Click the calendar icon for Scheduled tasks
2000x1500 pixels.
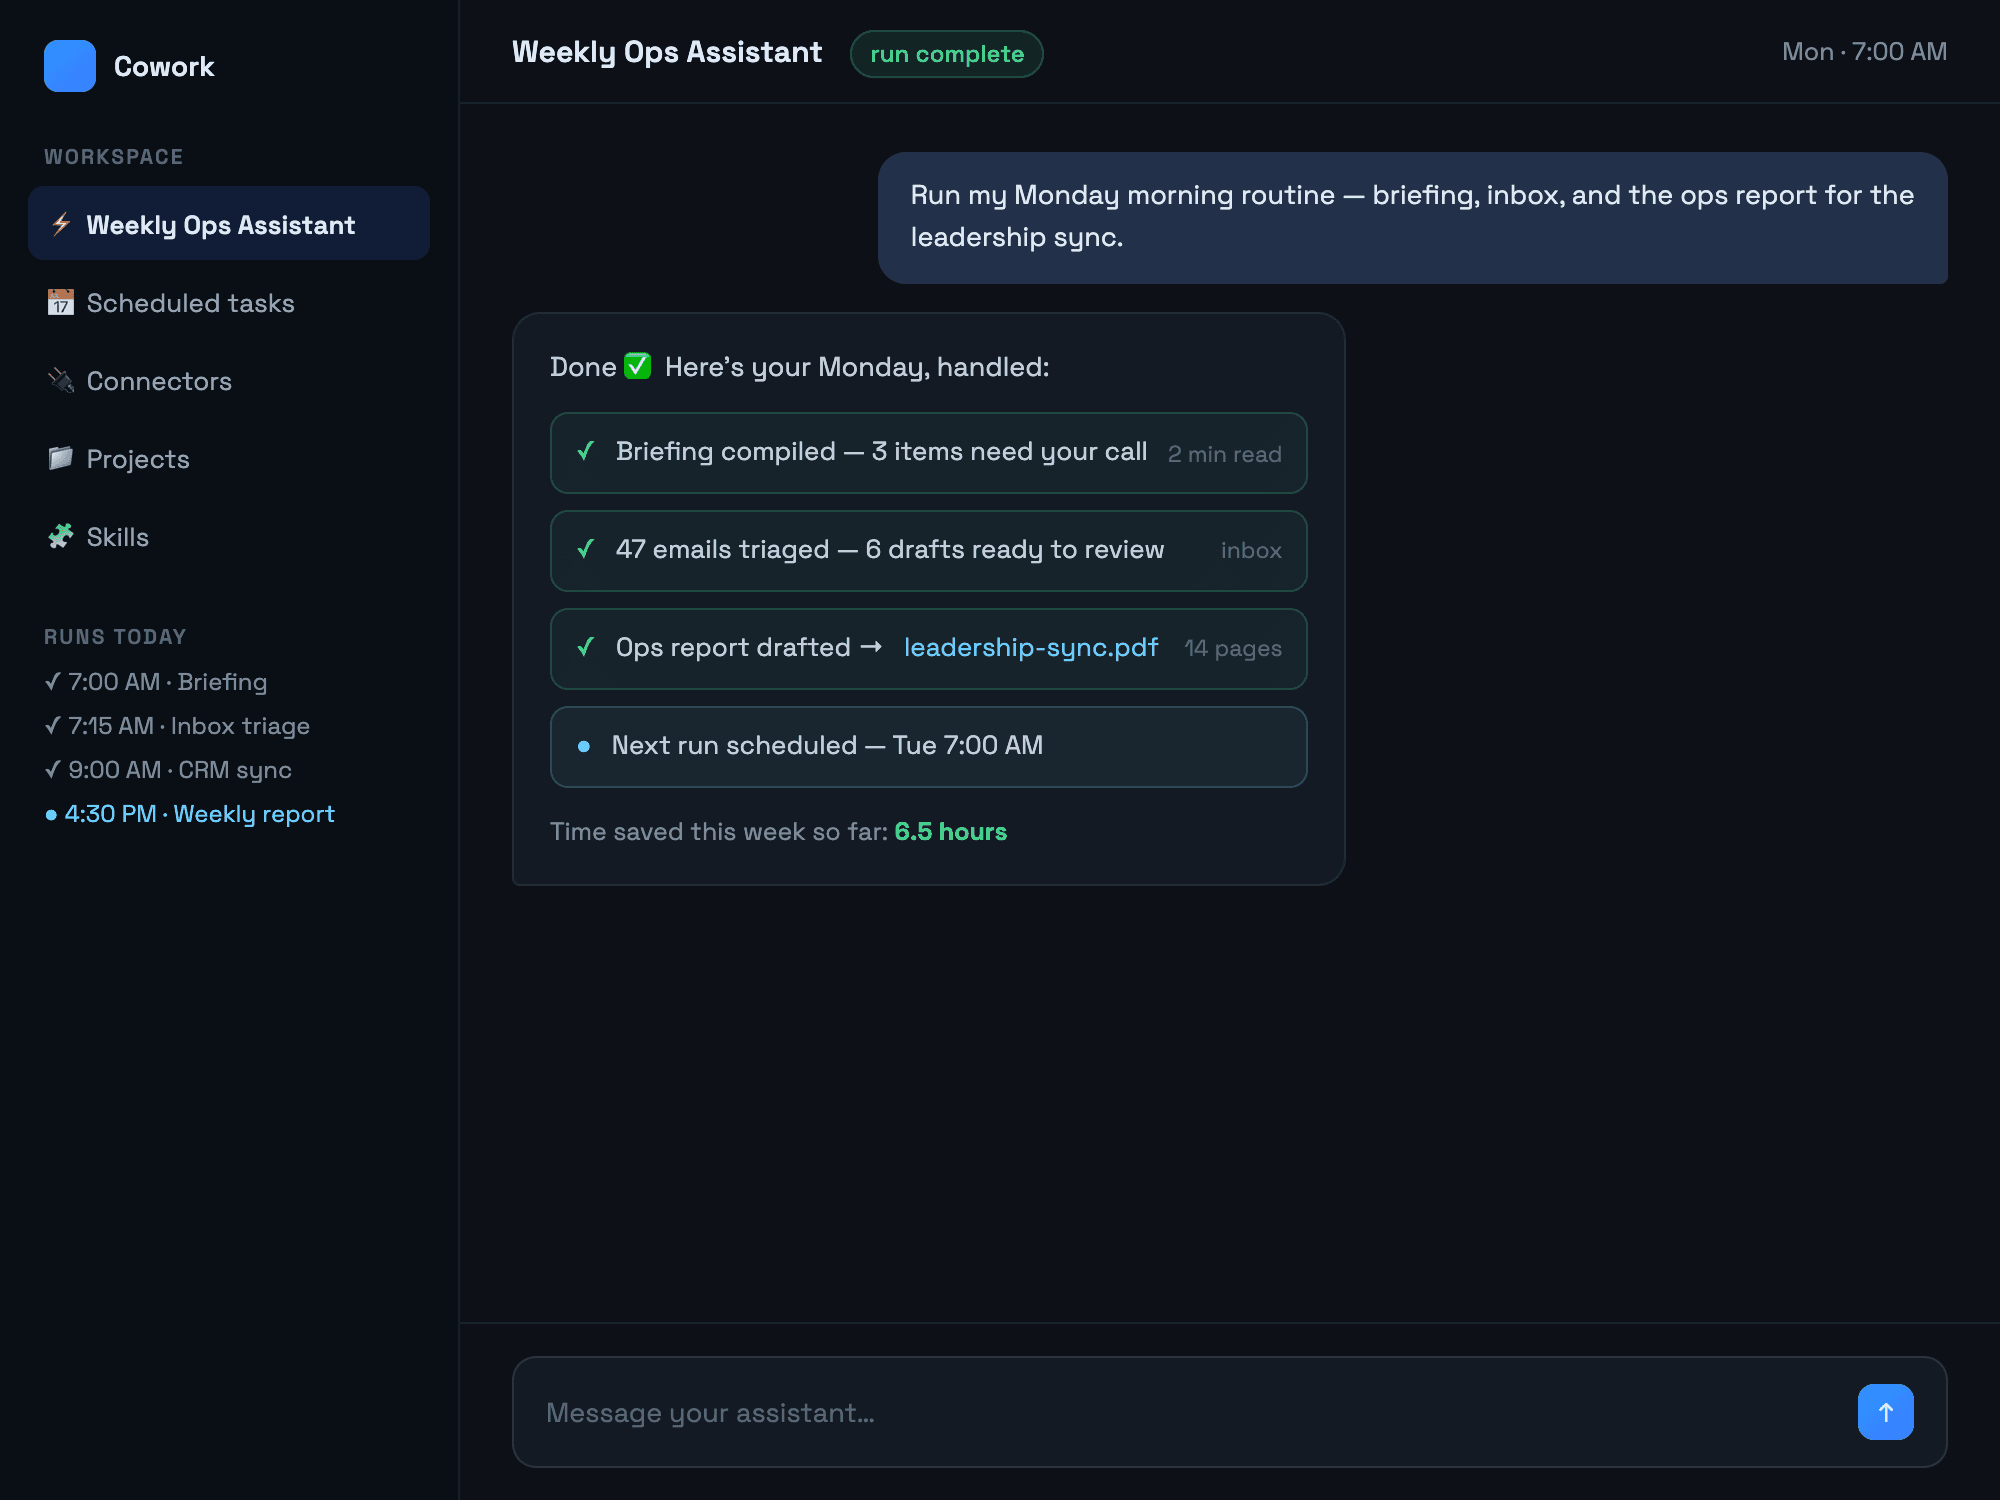click(x=61, y=302)
